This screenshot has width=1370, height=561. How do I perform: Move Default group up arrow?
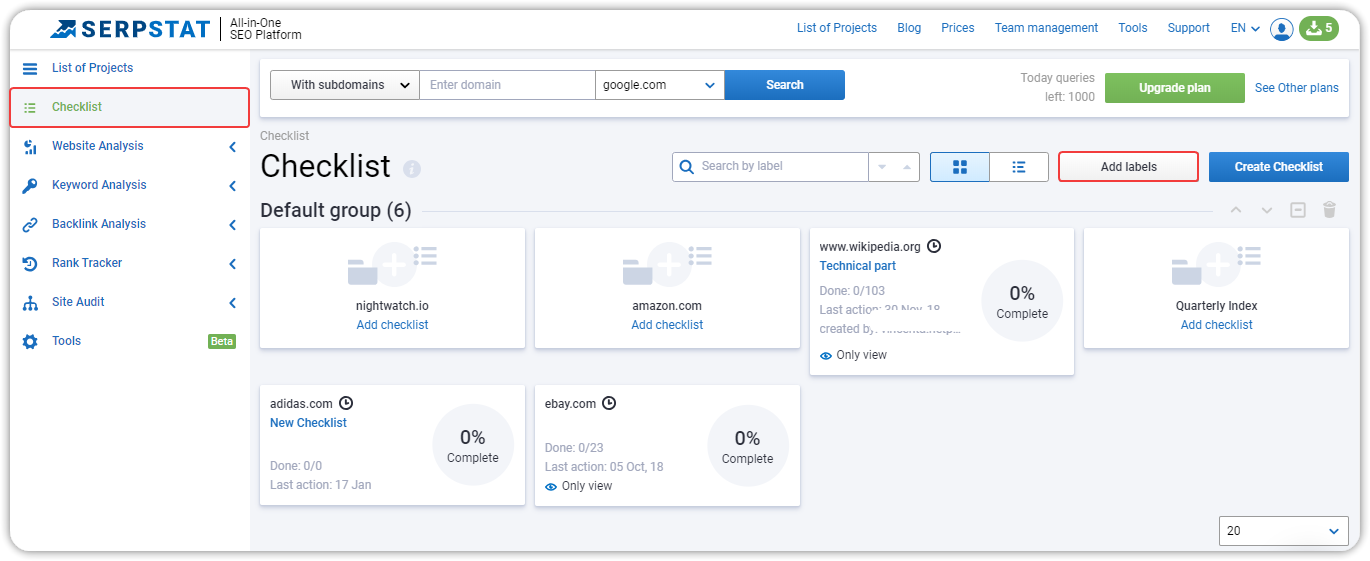pyautogui.click(x=1236, y=210)
